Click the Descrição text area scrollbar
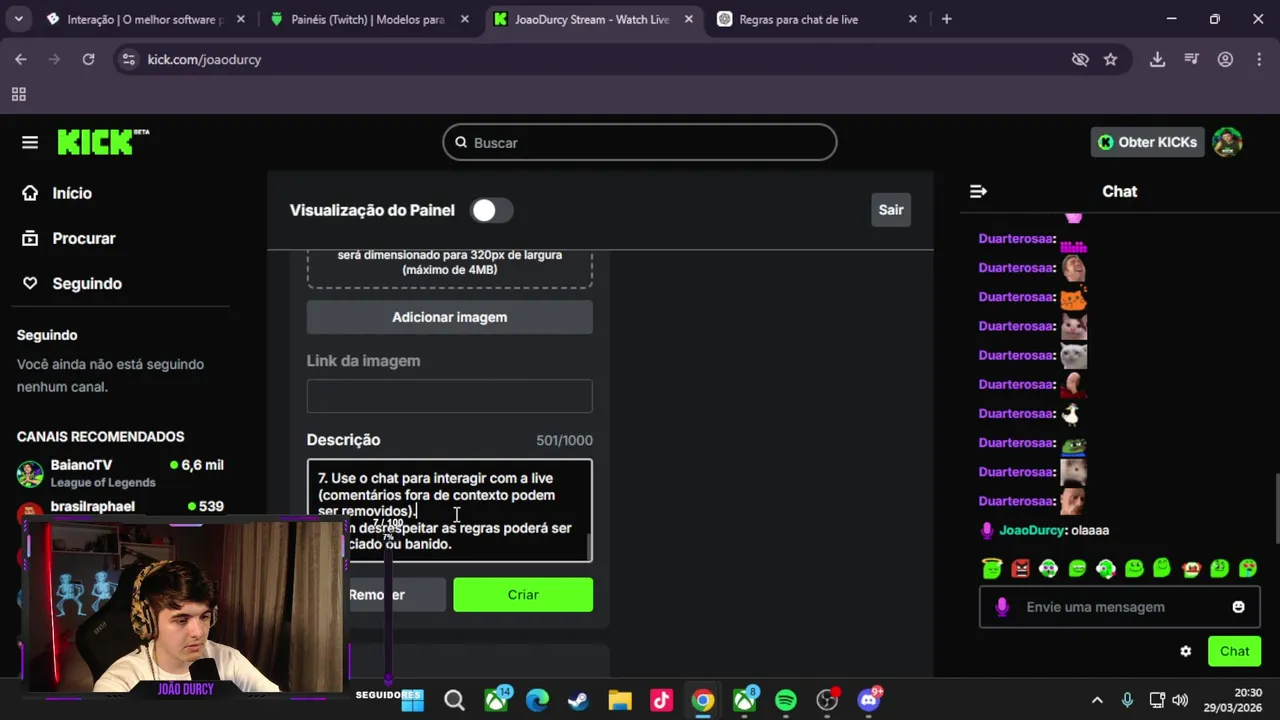 coord(589,546)
